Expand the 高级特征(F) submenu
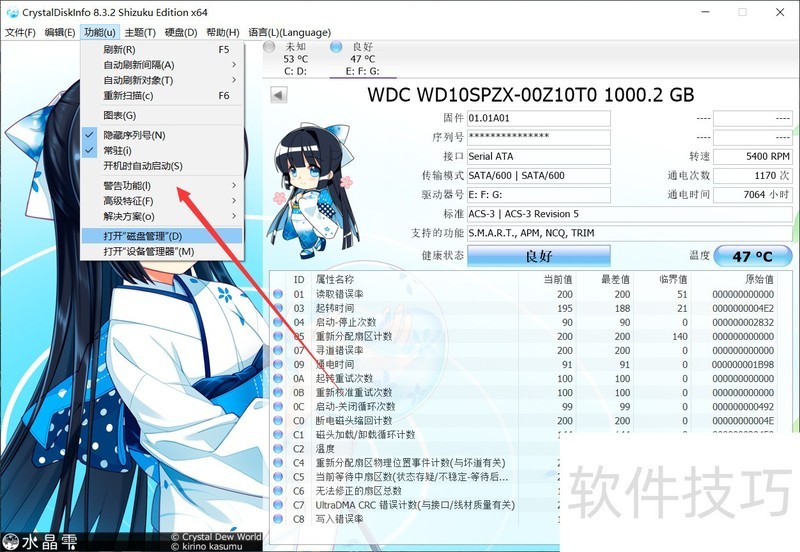This screenshot has width=800, height=552. [162, 200]
